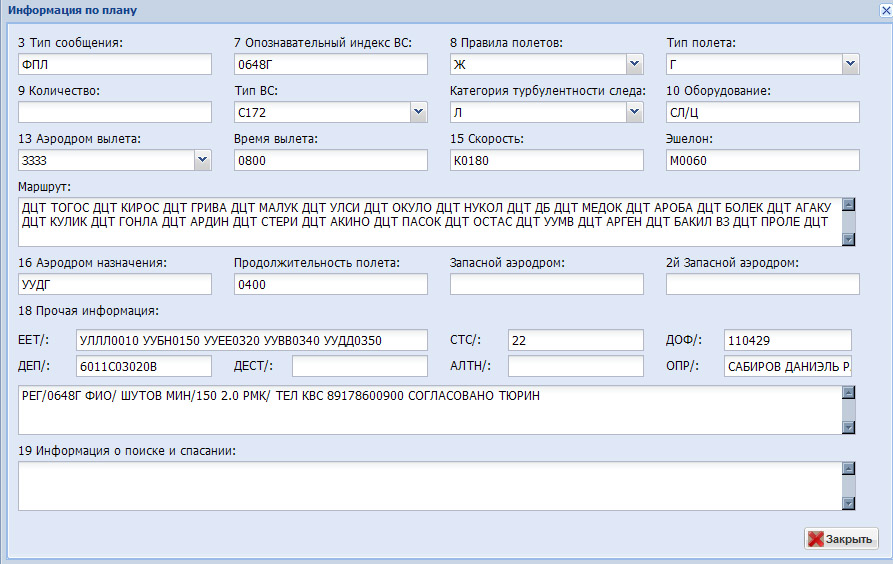The height and width of the screenshot is (564, 893).
Task: Click the Эшелон field showing М0060
Action: tap(762, 160)
